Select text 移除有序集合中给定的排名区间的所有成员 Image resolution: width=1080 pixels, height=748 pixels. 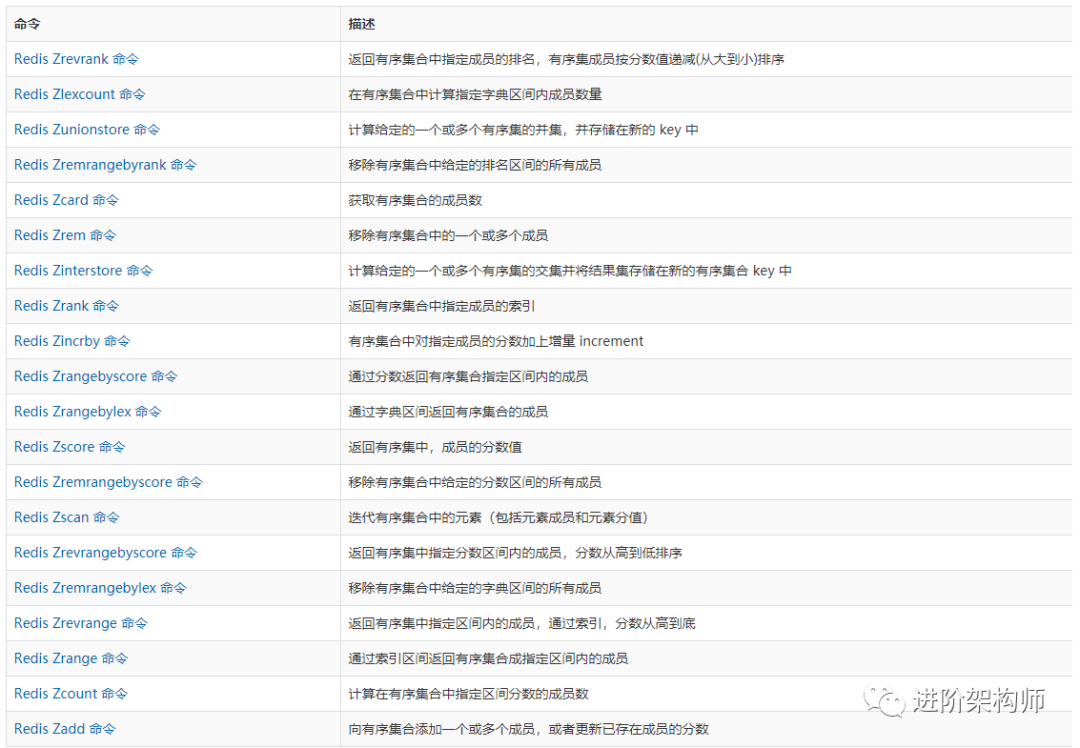pyautogui.click(x=475, y=165)
